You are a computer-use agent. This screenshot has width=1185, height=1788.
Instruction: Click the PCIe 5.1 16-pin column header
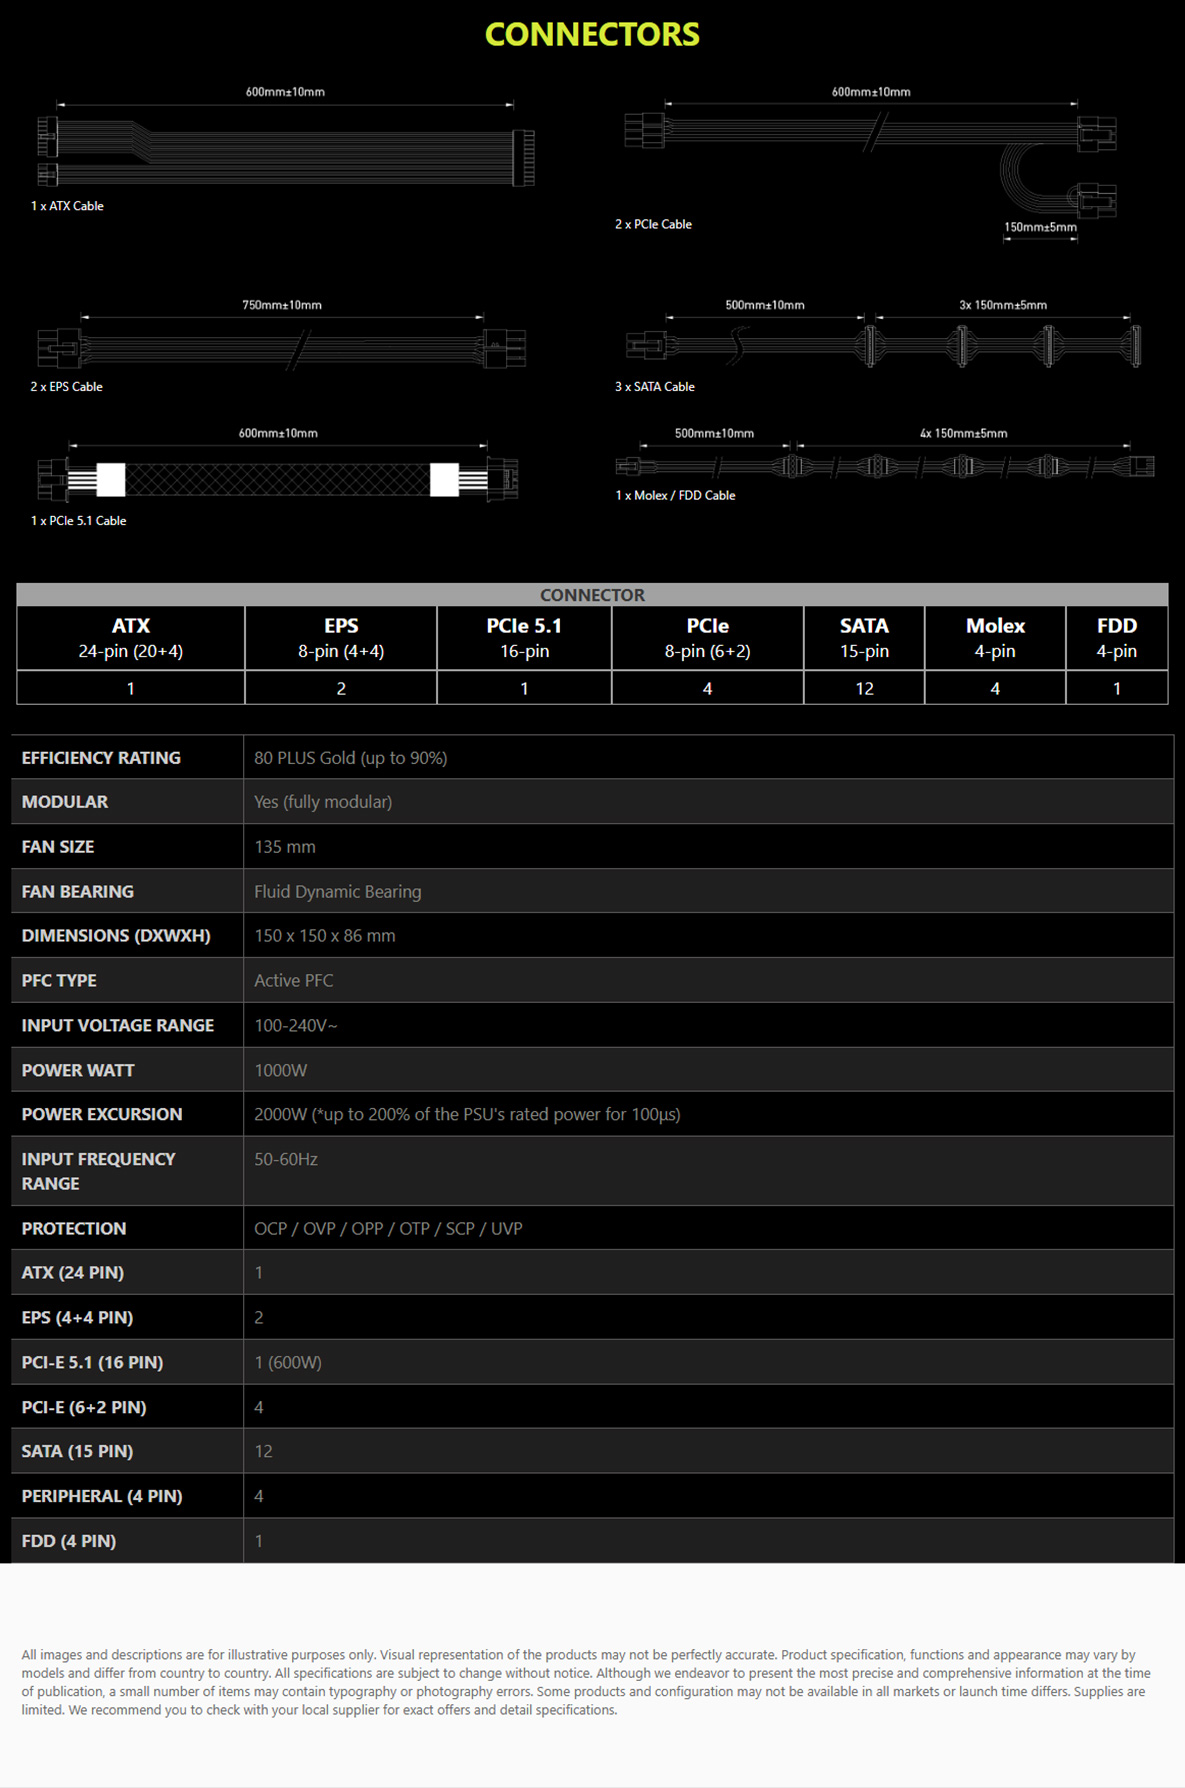coord(524,638)
